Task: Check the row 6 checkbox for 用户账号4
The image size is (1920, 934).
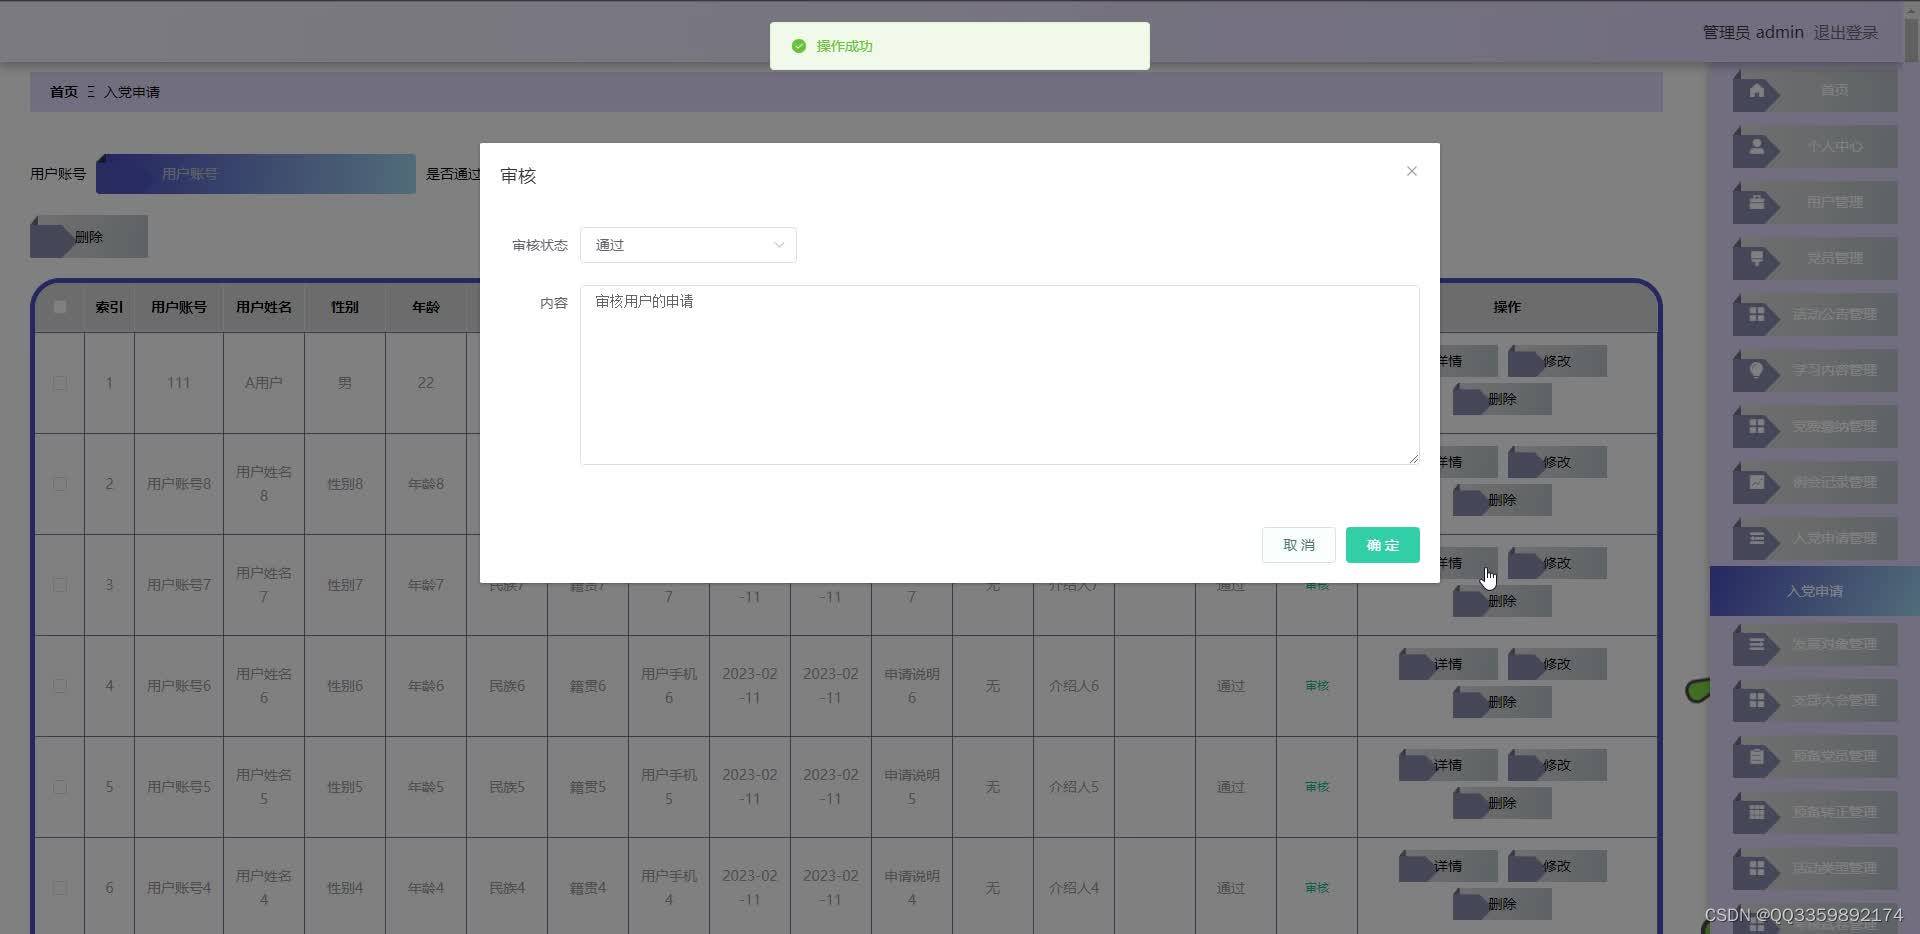Action: click(60, 888)
